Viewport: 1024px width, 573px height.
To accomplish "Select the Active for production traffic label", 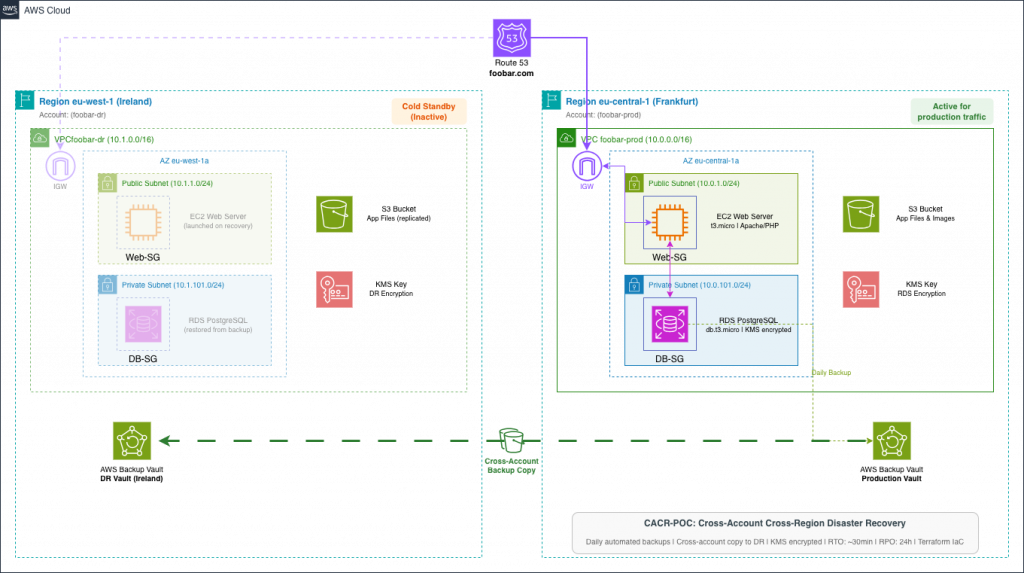I will tap(951, 111).
